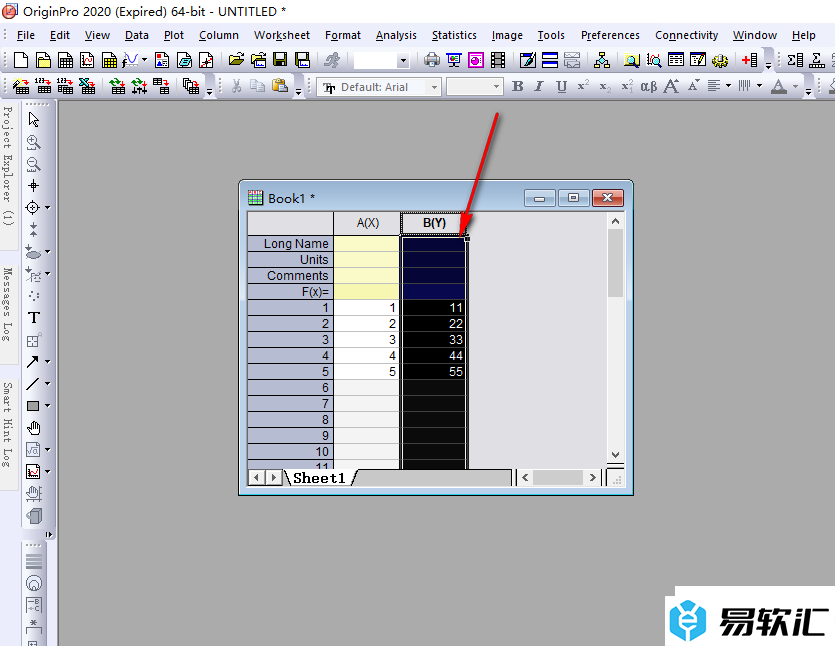Select the Zoom Out tool
Viewport: 835px width, 646px height.
[34, 163]
